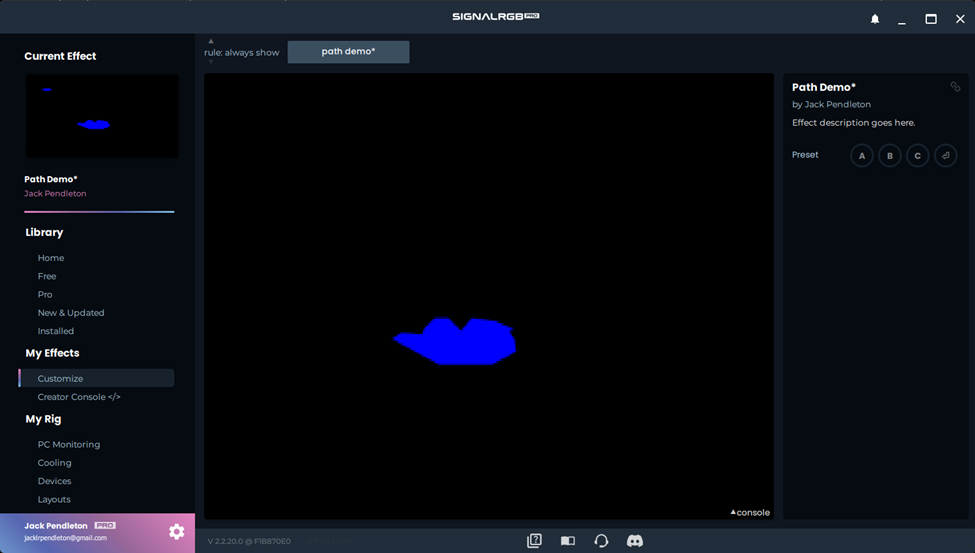975x553 pixels.
Task: Open settings gear next to Jack Pendleton
Action: click(x=177, y=532)
